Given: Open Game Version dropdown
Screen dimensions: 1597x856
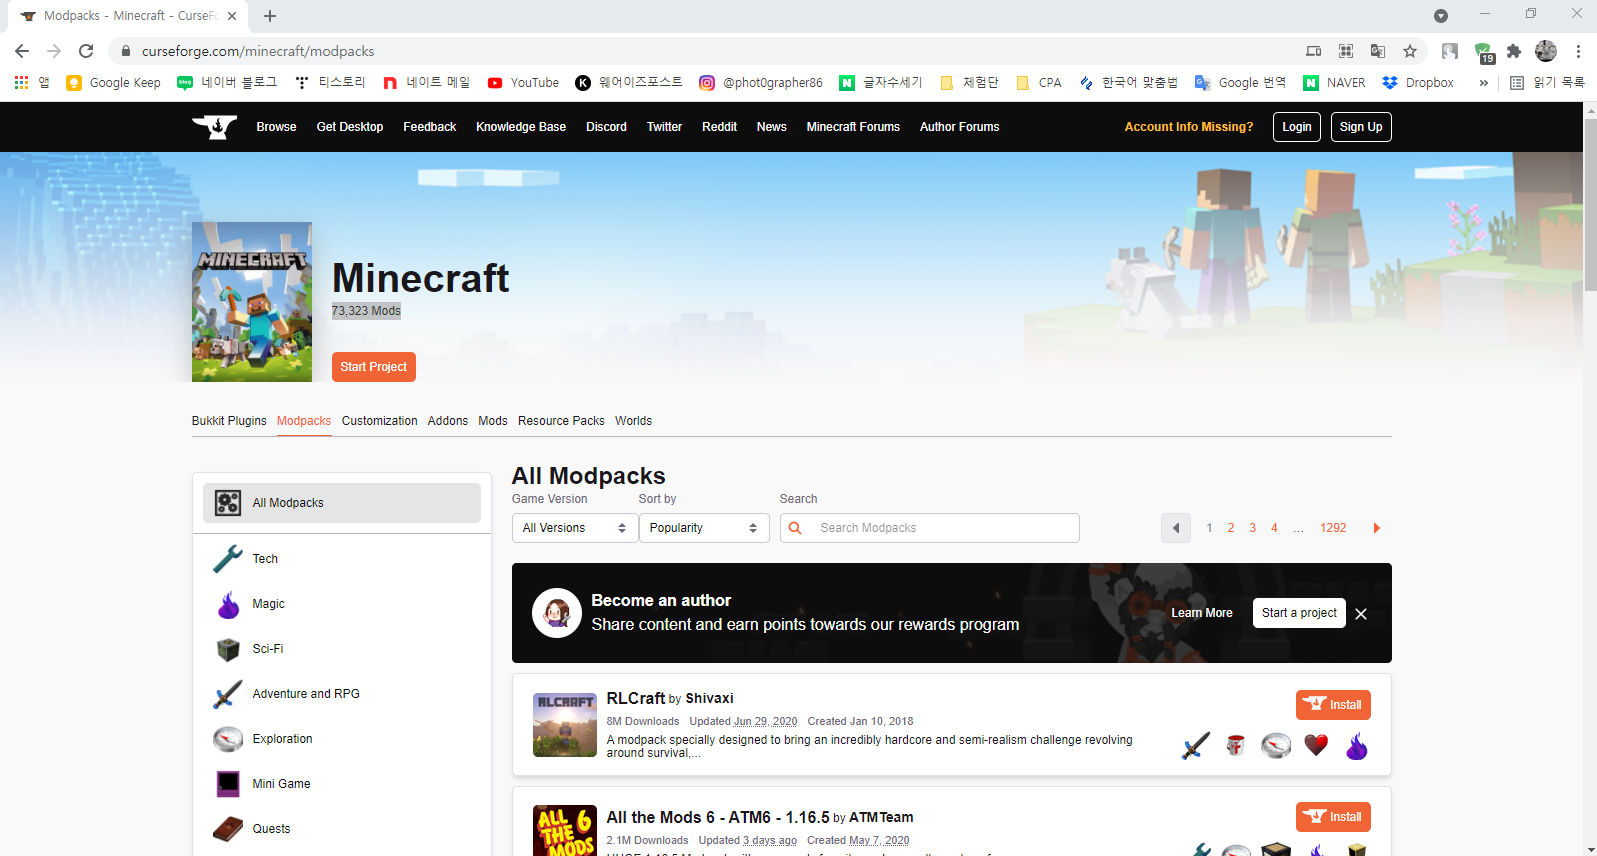Looking at the screenshot, I should (575, 528).
